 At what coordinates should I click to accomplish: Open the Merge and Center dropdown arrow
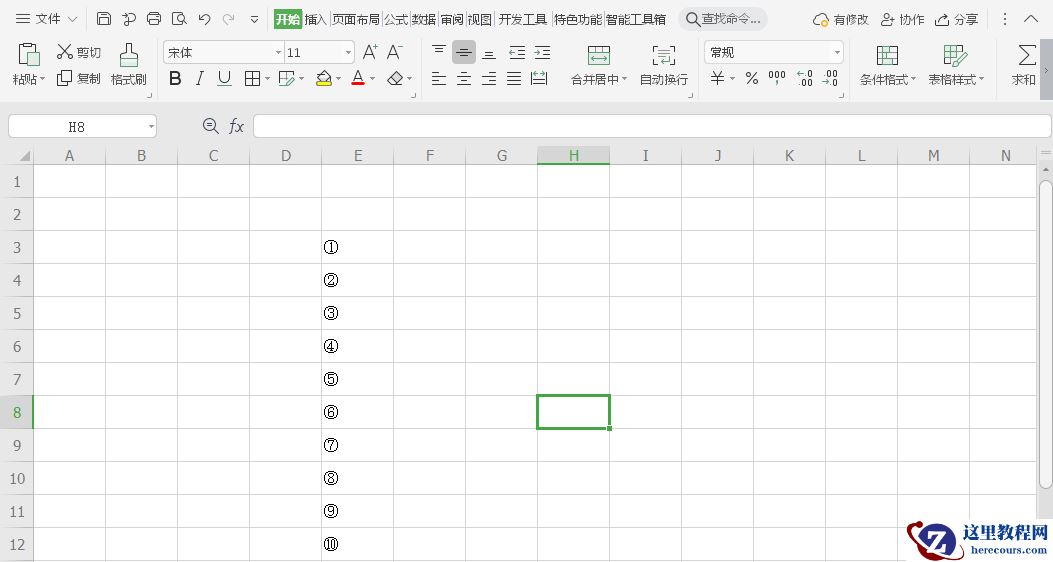[624, 79]
